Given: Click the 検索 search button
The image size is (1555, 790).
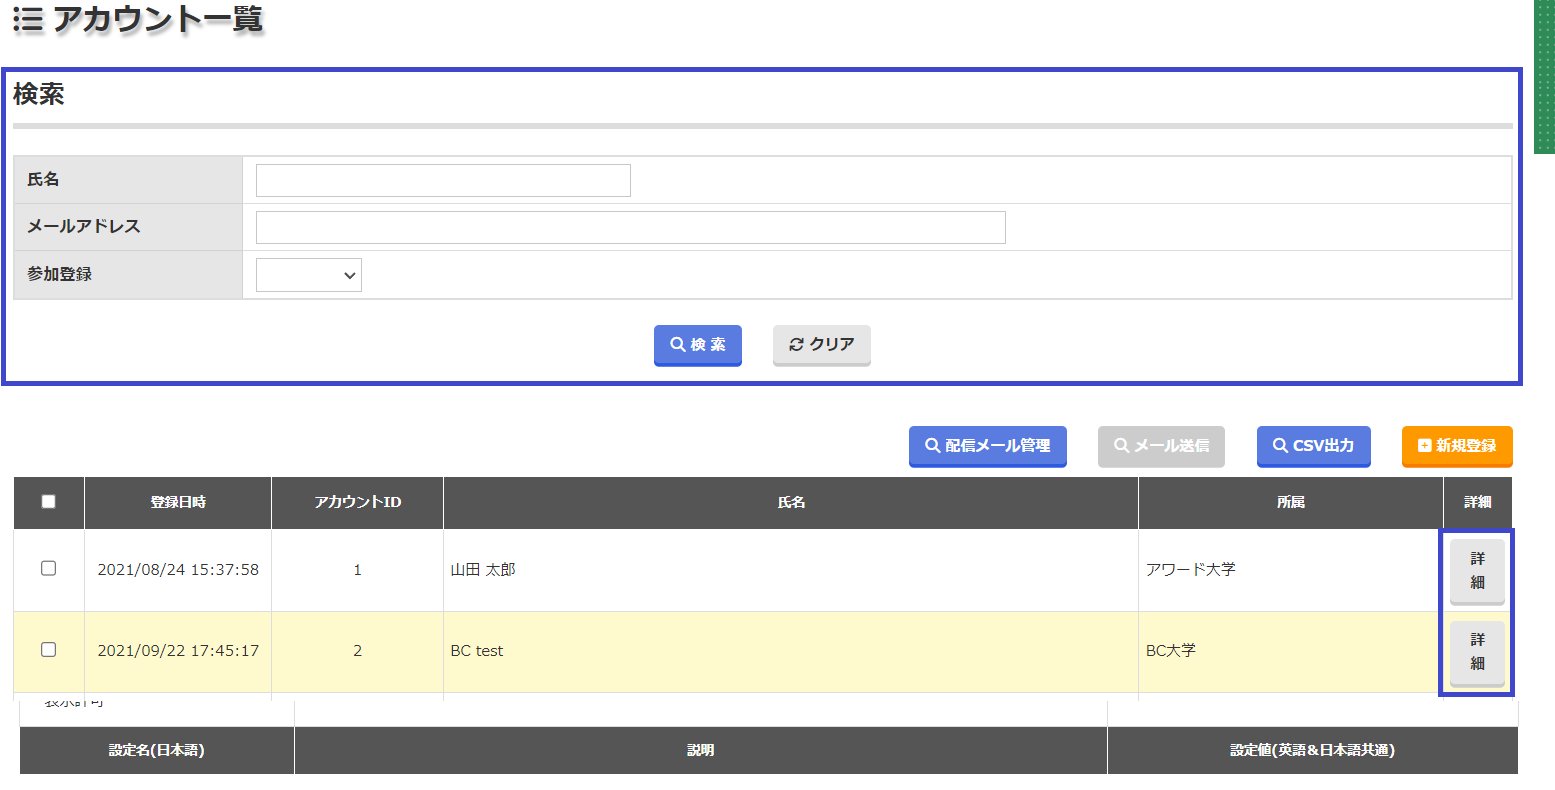Looking at the screenshot, I should [x=697, y=345].
